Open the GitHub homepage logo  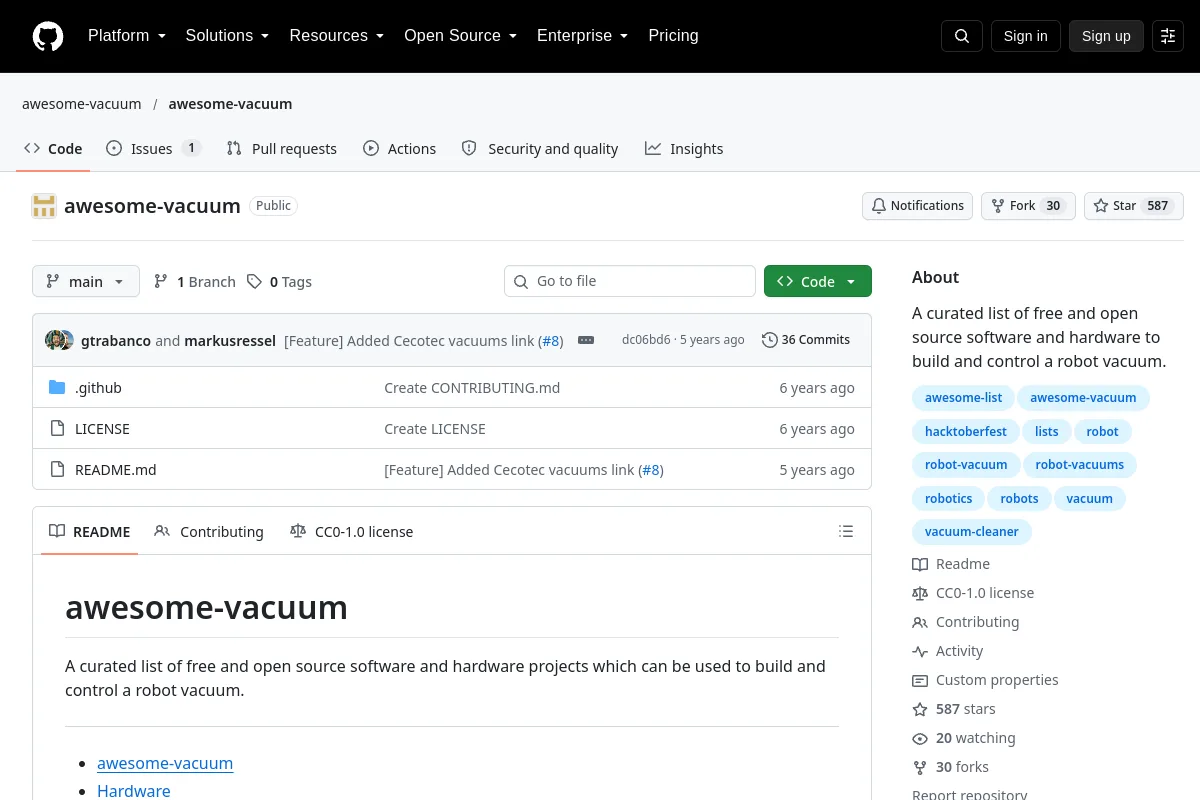coord(48,36)
